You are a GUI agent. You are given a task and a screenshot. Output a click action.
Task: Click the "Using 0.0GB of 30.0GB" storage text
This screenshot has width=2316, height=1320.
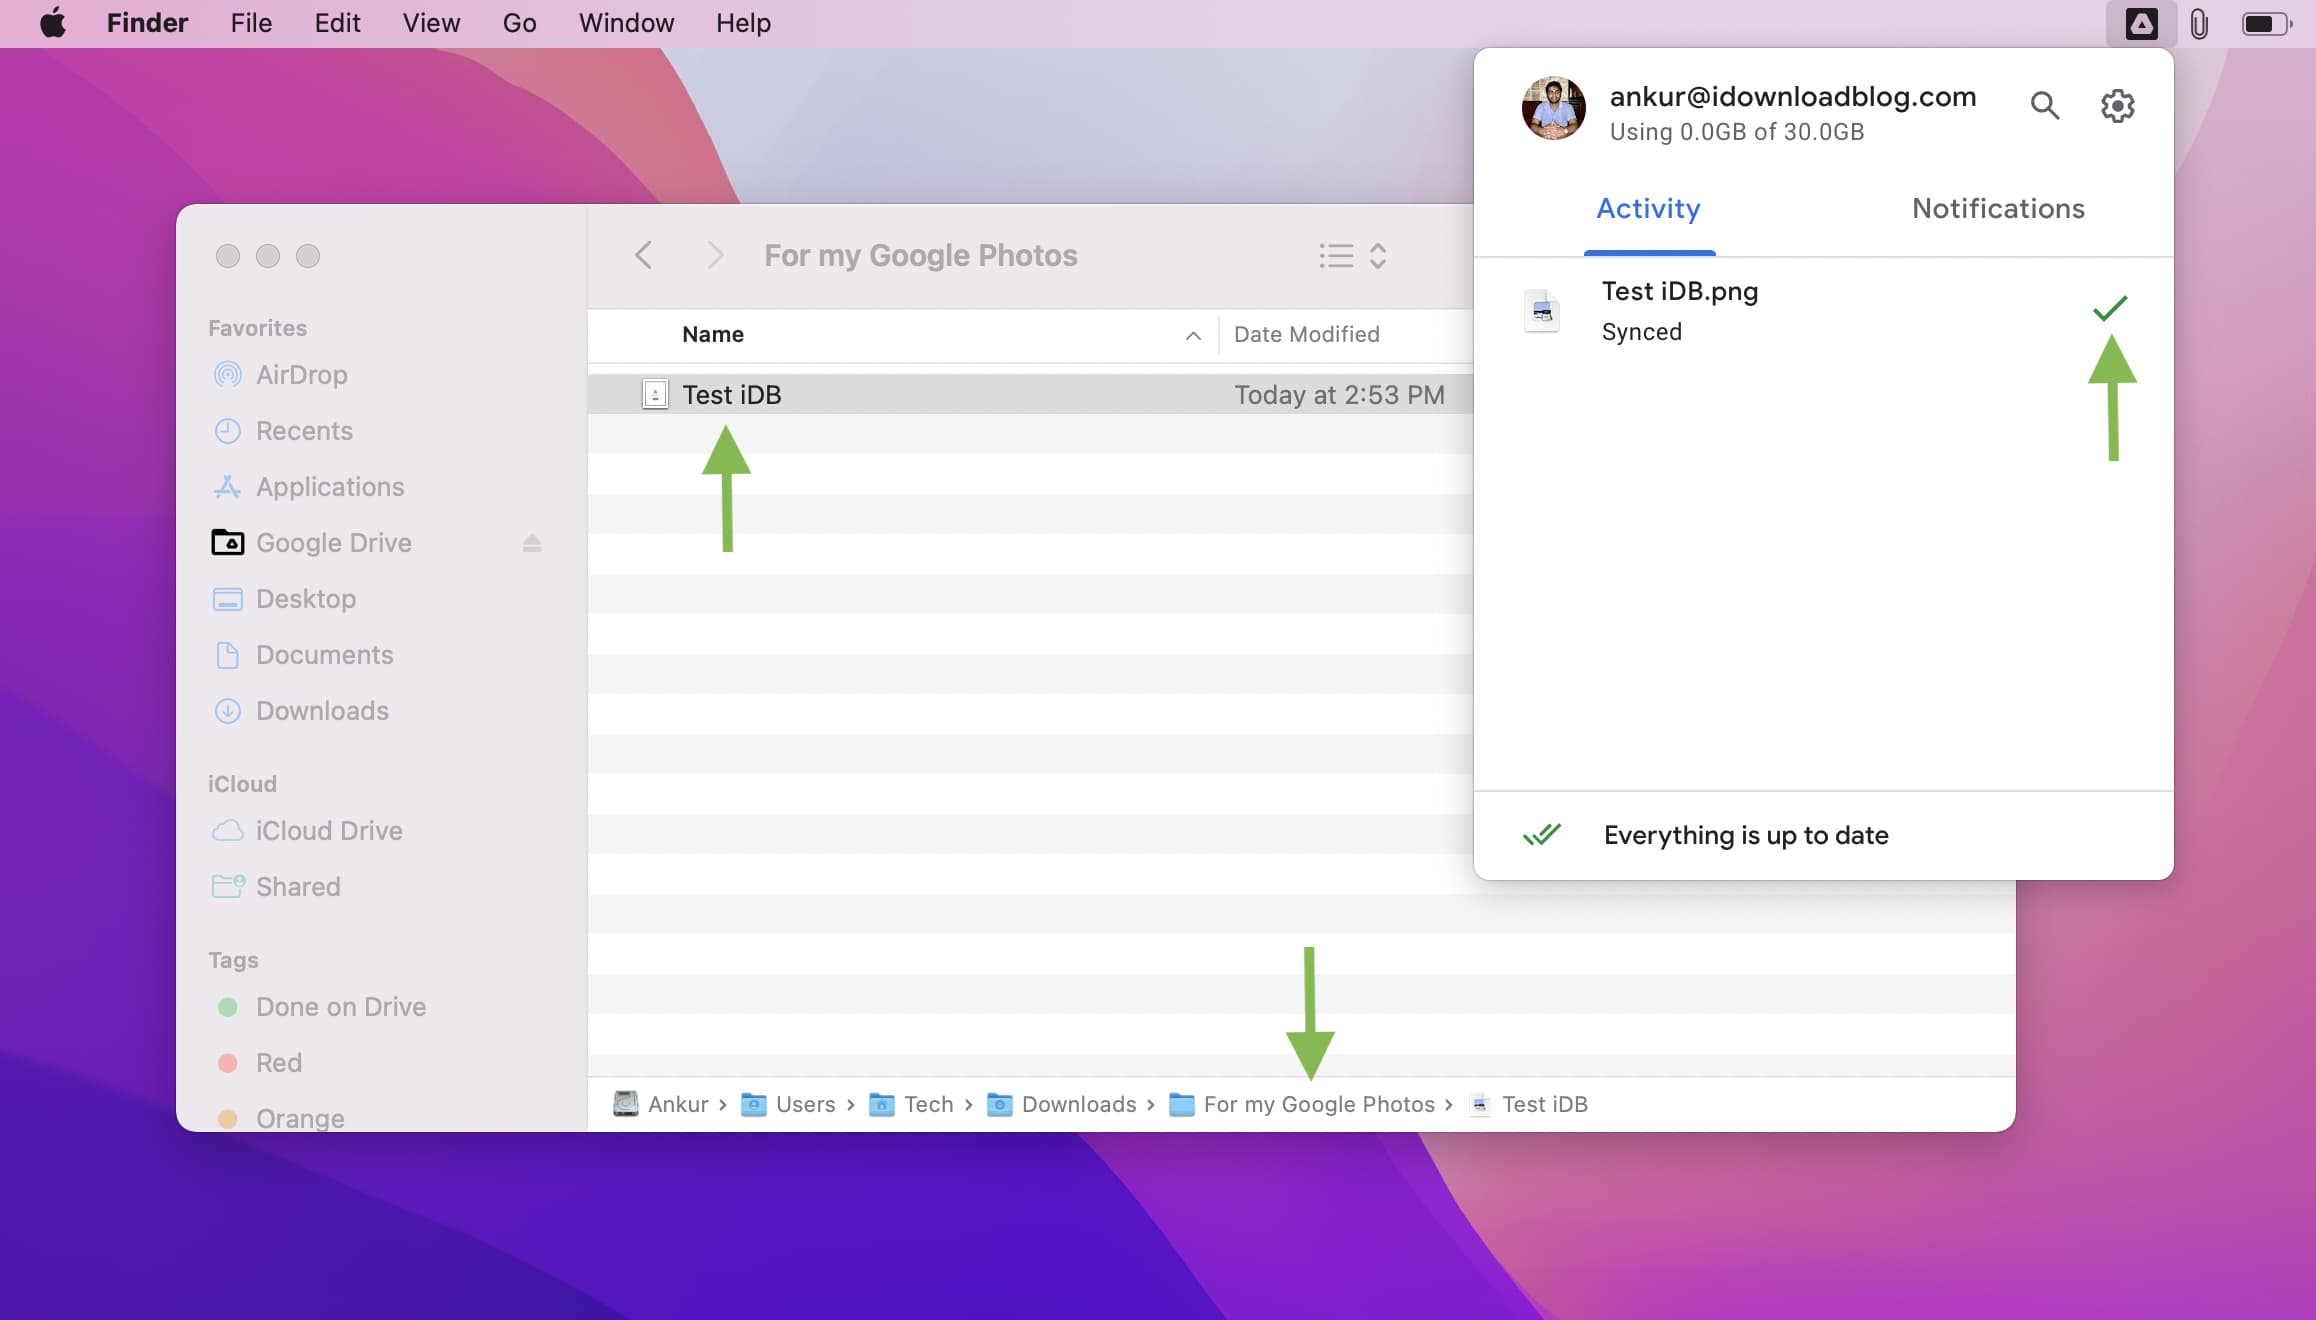click(1737, 132)
